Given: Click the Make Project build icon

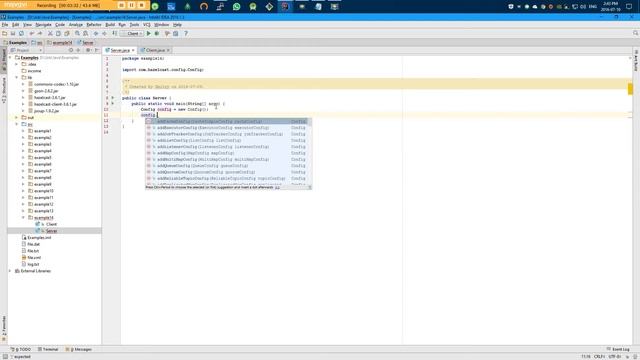Looking at the screenshot, I should coord(115,33).
